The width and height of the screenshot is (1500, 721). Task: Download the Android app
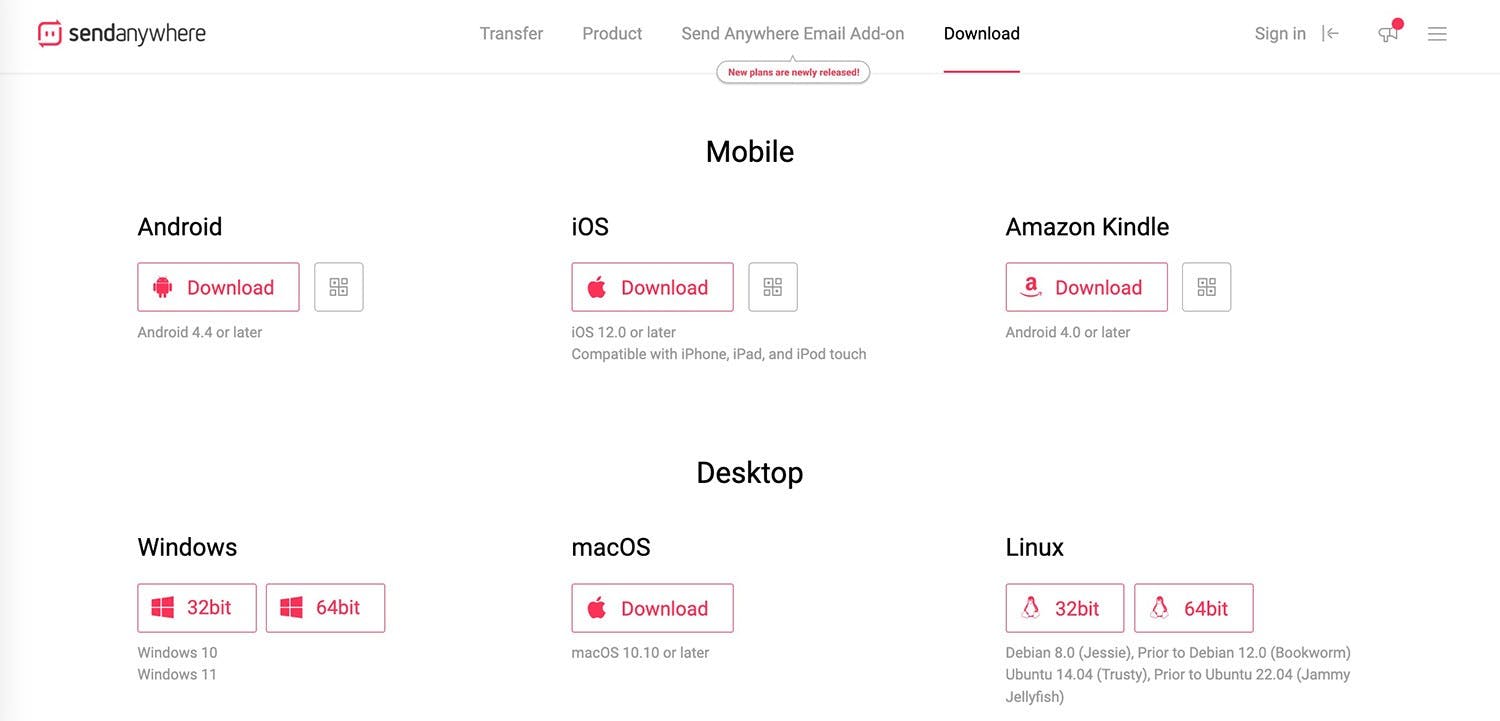point(218,287)
